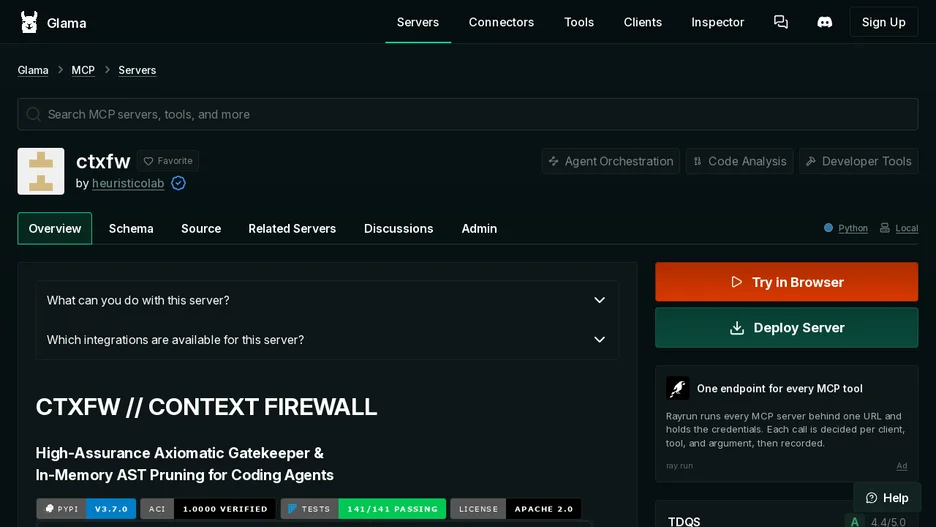Open the Inspector navigation item
Image resolution: width=936 pixels, height=527 pixels.
tap(718, 22)
